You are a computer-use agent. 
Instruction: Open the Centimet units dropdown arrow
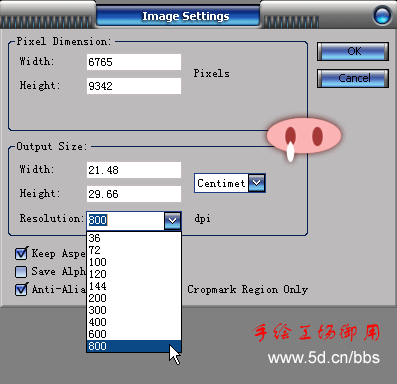point(257,183)
